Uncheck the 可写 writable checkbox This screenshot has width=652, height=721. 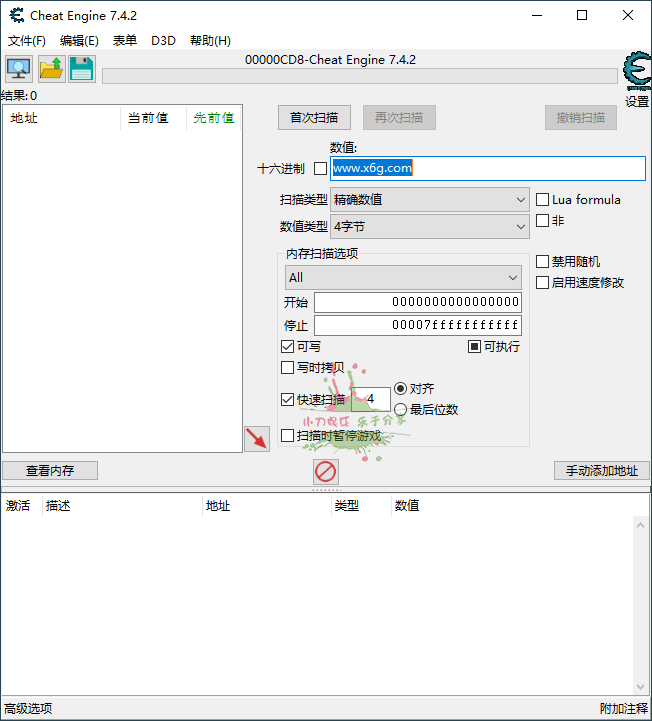(287, 346)
